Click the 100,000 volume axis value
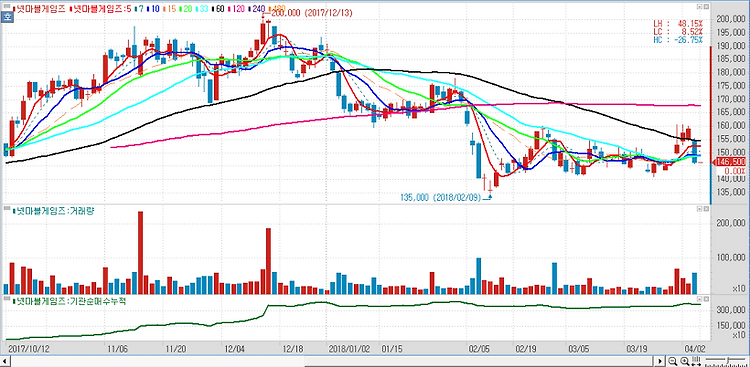This screenshot has height=367, width=750. pos(731,258)
